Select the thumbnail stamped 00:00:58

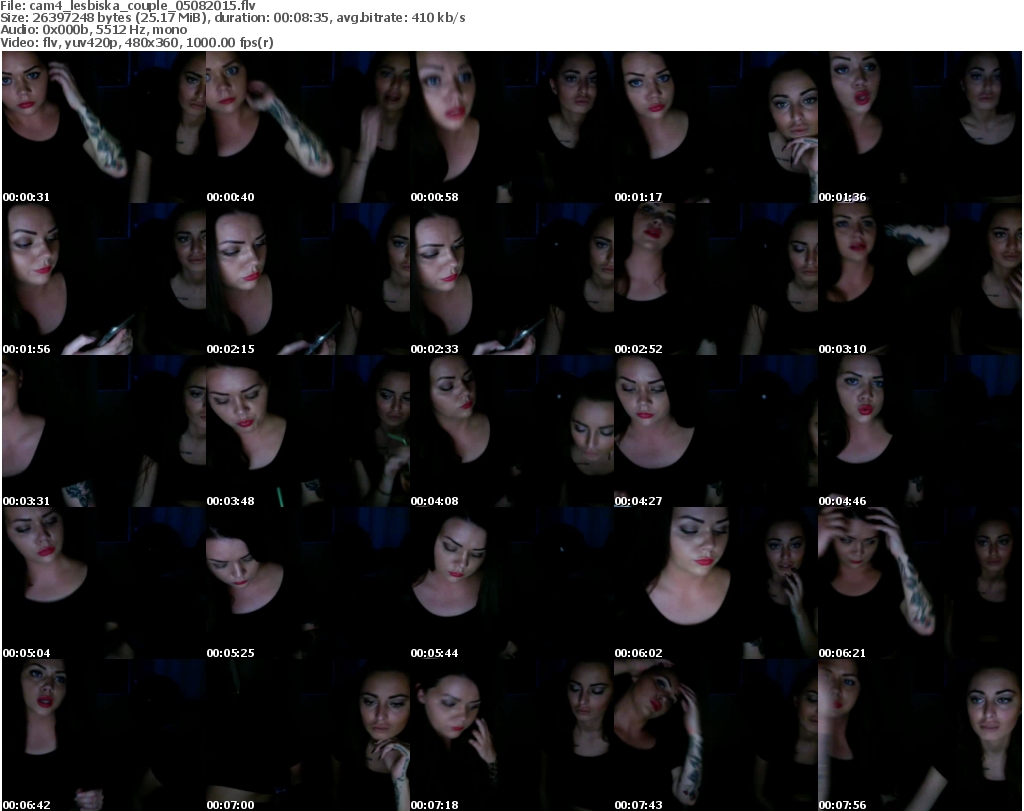(512, 127)
